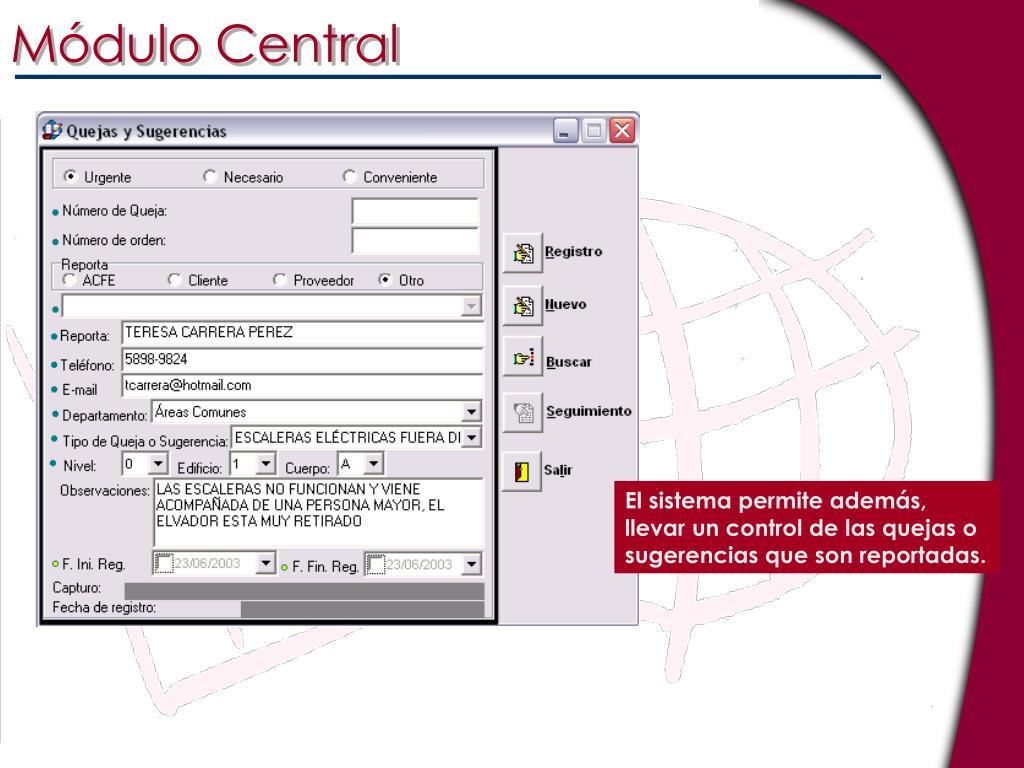Select the Urgente priority option
Viewport: 1024px width, 768px height.
(x=69, y=176)
